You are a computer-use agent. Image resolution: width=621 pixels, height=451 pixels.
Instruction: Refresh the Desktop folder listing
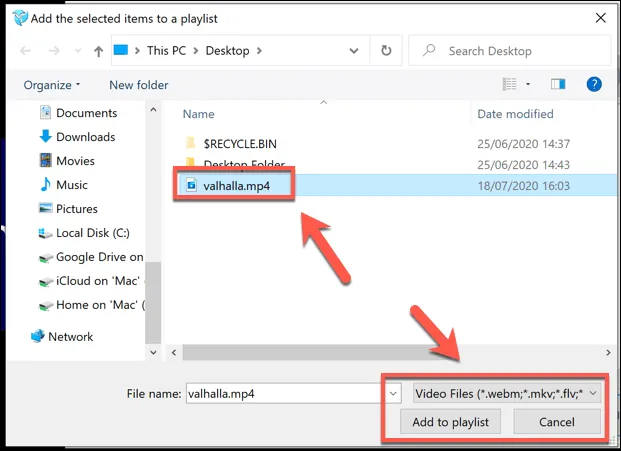click(386, 51)
